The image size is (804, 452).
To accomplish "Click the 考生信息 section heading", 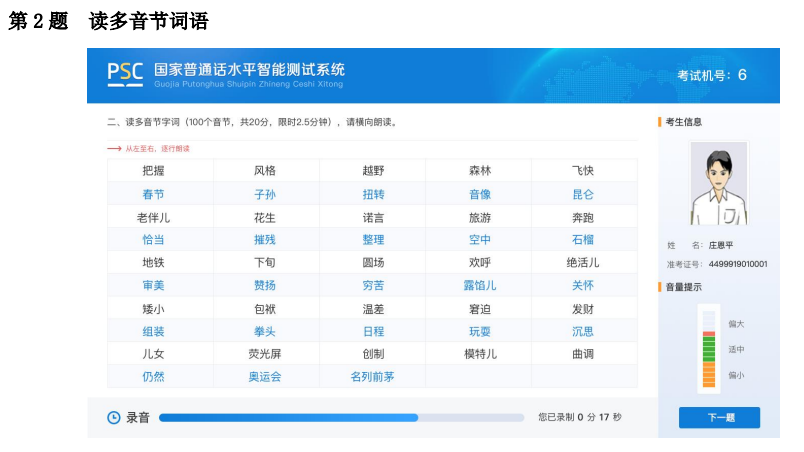I will click(684, 122).
